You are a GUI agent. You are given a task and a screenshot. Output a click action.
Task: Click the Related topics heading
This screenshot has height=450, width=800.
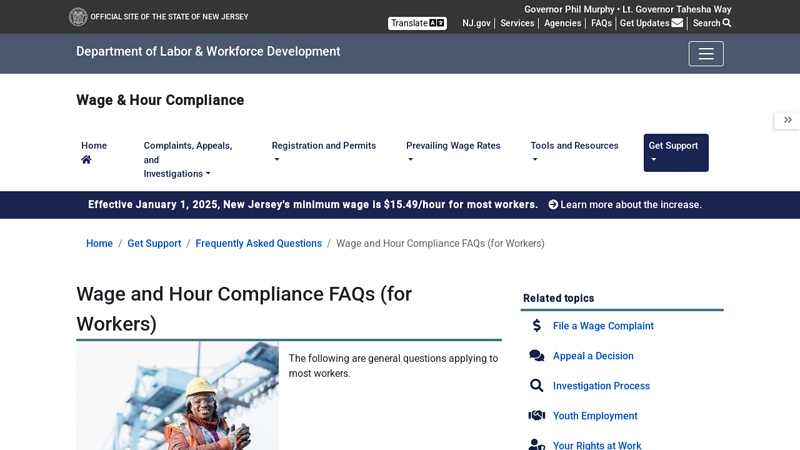point(558,298)
